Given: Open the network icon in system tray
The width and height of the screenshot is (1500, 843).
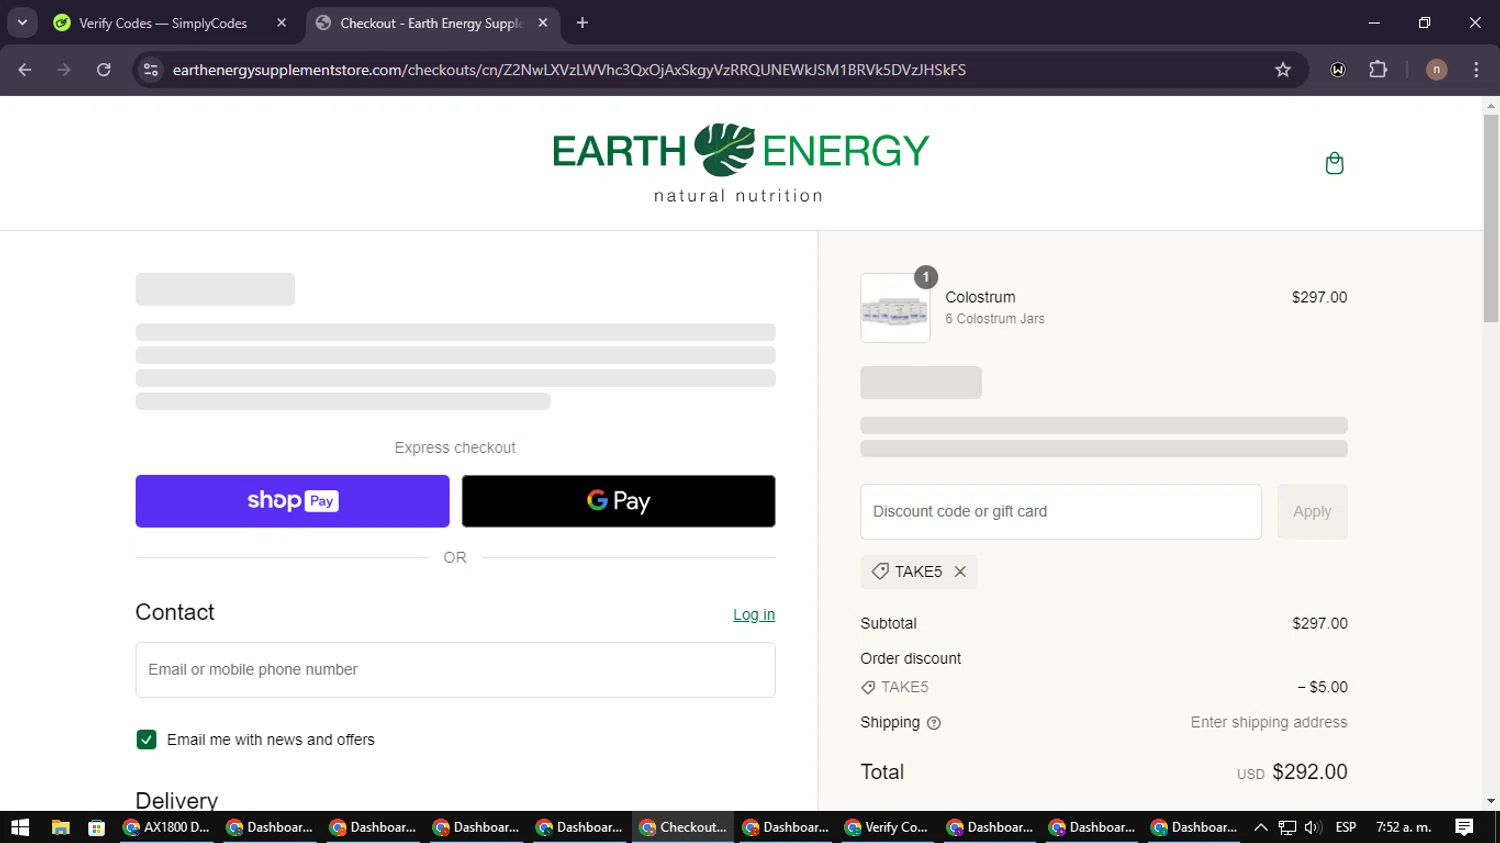Looking at the screenshot, I should point(1287,827).
